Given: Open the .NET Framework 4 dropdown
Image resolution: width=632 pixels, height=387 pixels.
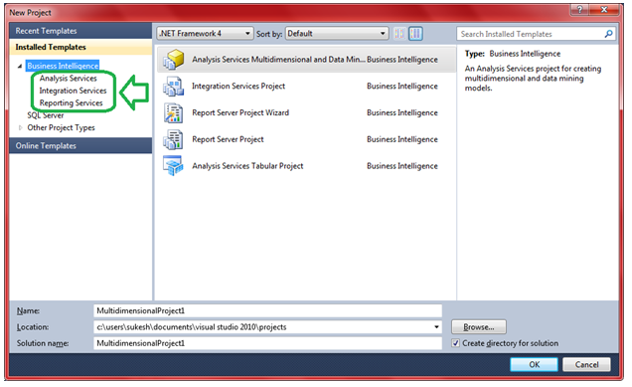Looking at the screenshot, I should point(205,33).
